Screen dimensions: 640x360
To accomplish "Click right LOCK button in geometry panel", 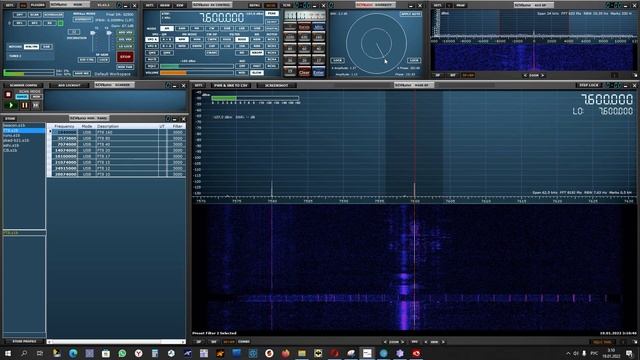I will pyautogui.click(x=414, y=60).
